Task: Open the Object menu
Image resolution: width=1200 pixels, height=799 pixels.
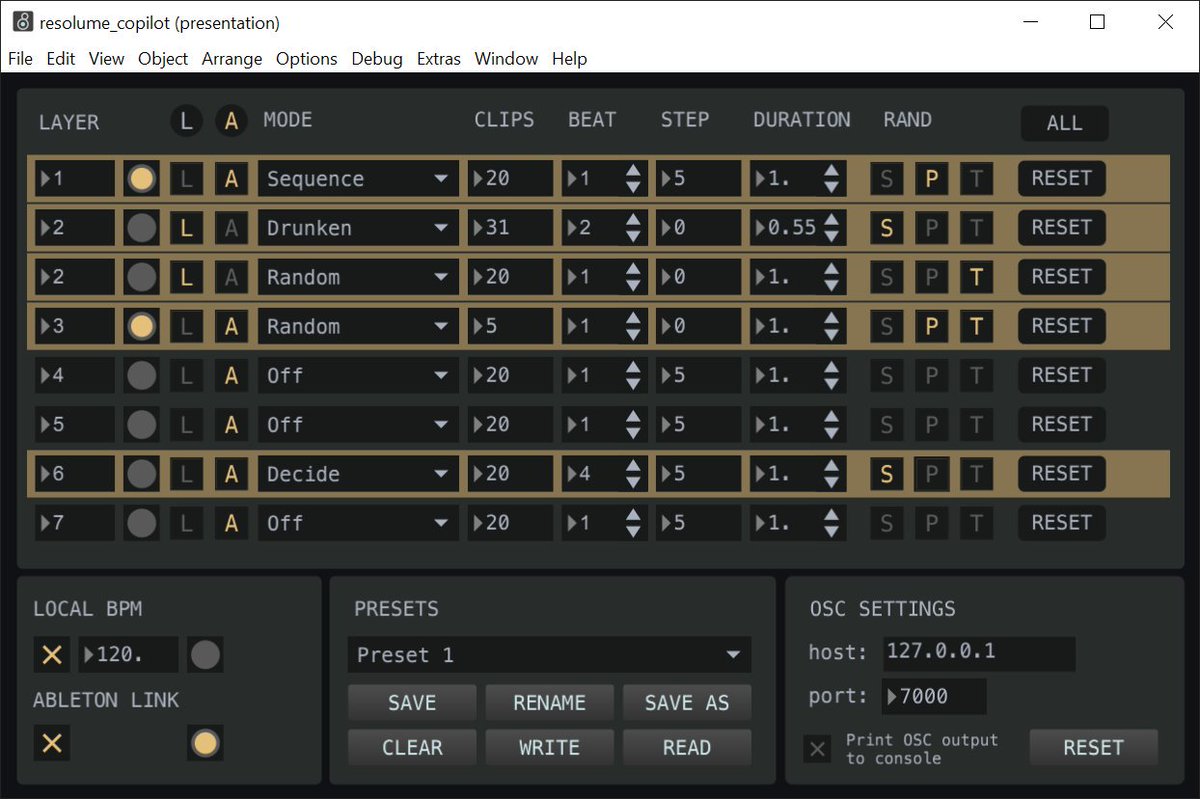Action: click(x=163, y=59)
